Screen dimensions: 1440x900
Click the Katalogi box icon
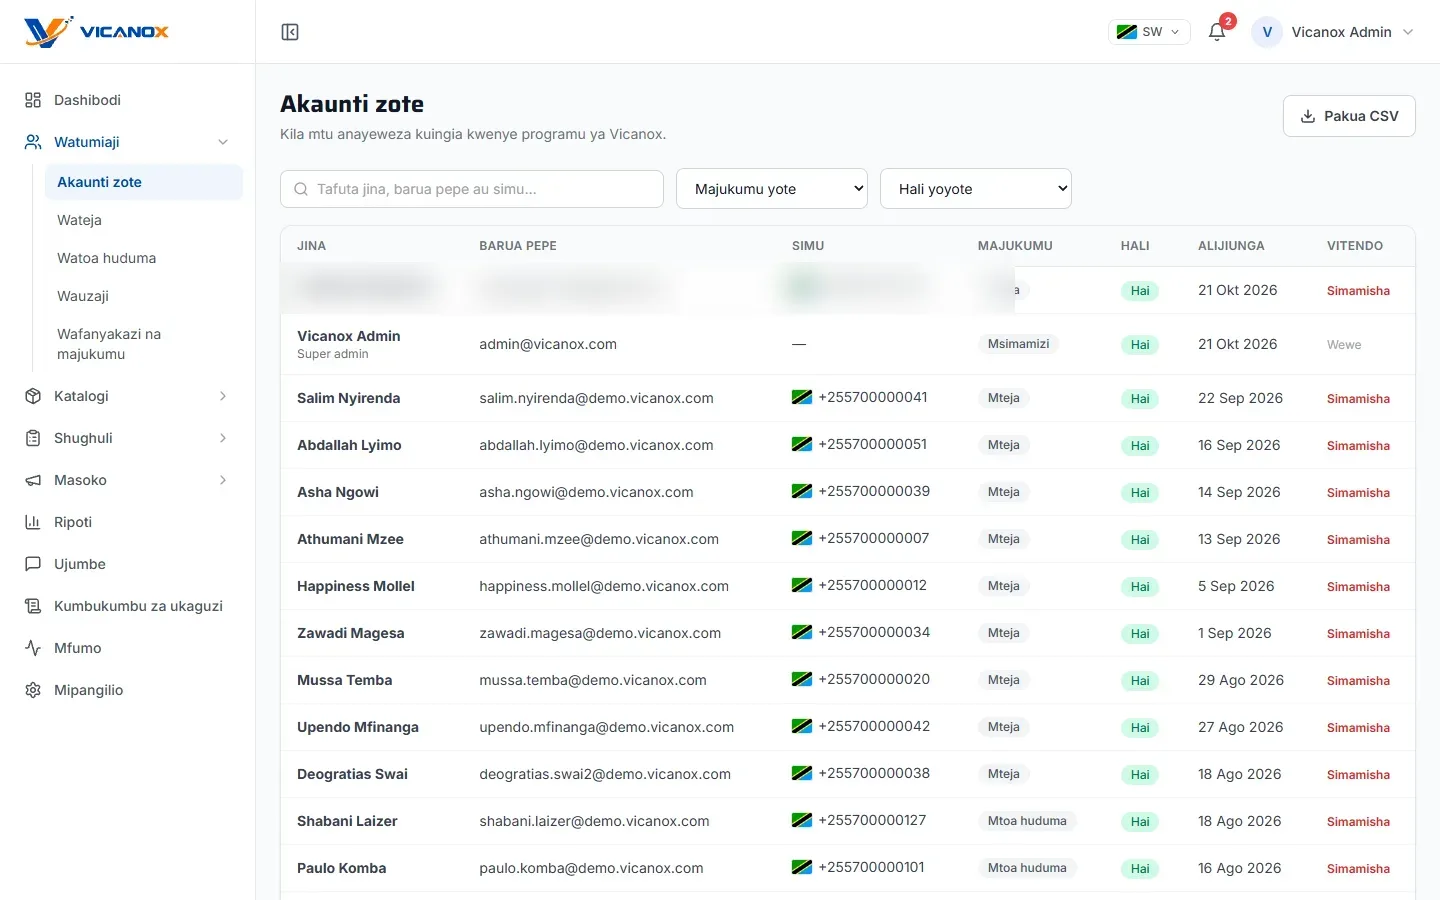[33, 396]
